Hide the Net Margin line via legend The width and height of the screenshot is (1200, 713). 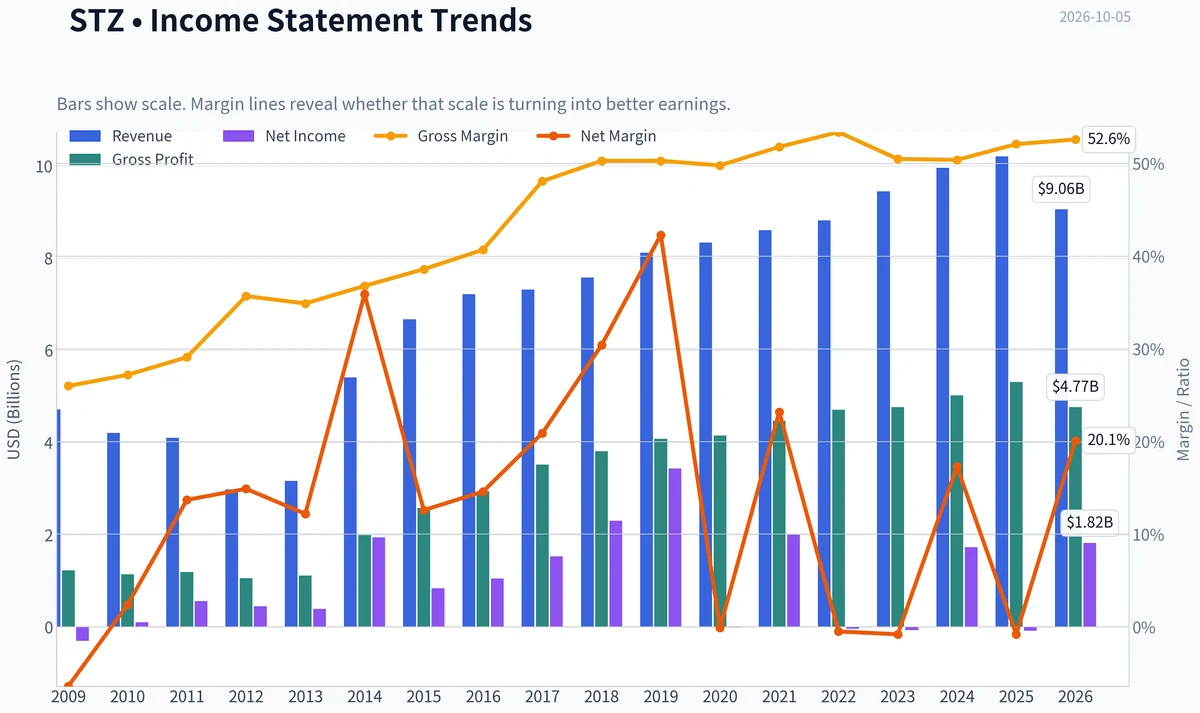596,136
